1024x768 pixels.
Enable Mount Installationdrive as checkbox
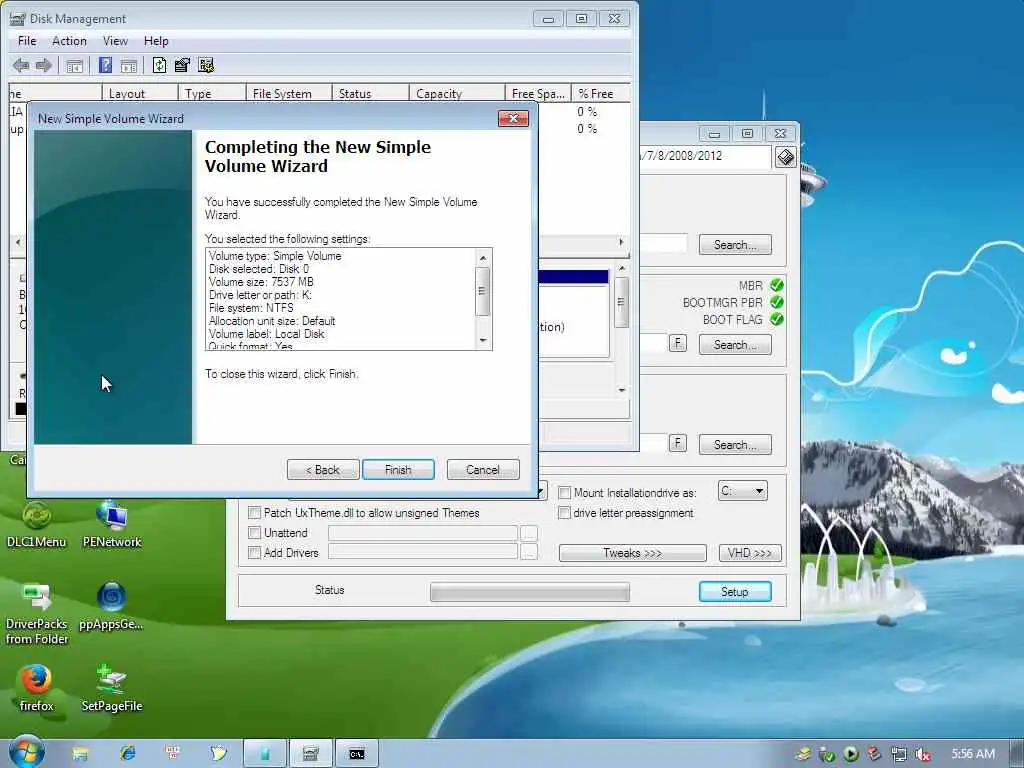(x=565, y=492)
